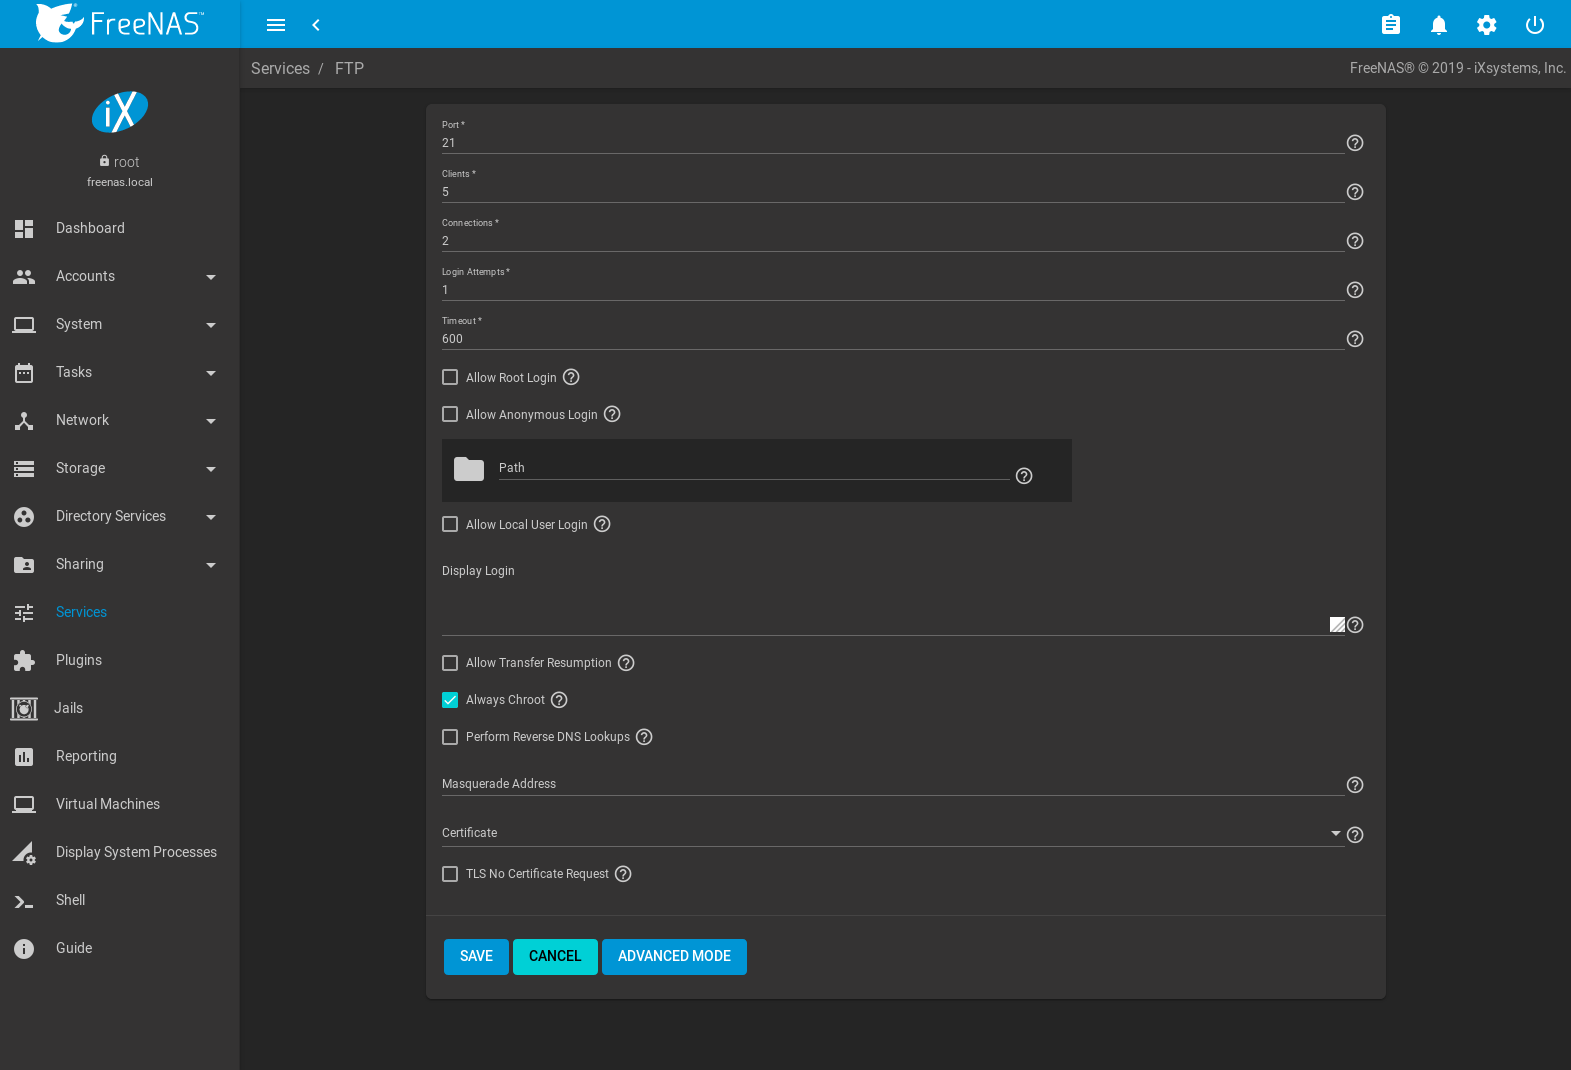Expand the Tasks menu arrow
This screenshot has width=1571, height=1070.
click(x=211, y=373)
